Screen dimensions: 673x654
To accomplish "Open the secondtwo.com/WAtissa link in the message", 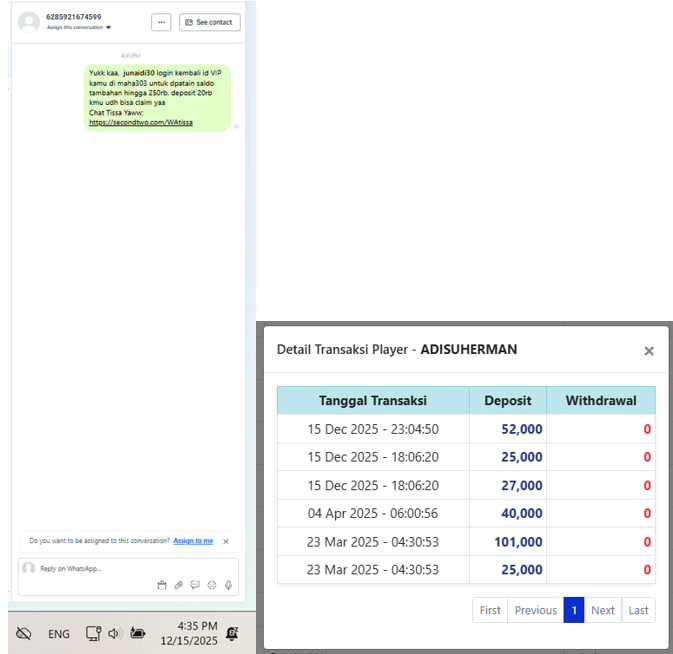I will point(141,122).
